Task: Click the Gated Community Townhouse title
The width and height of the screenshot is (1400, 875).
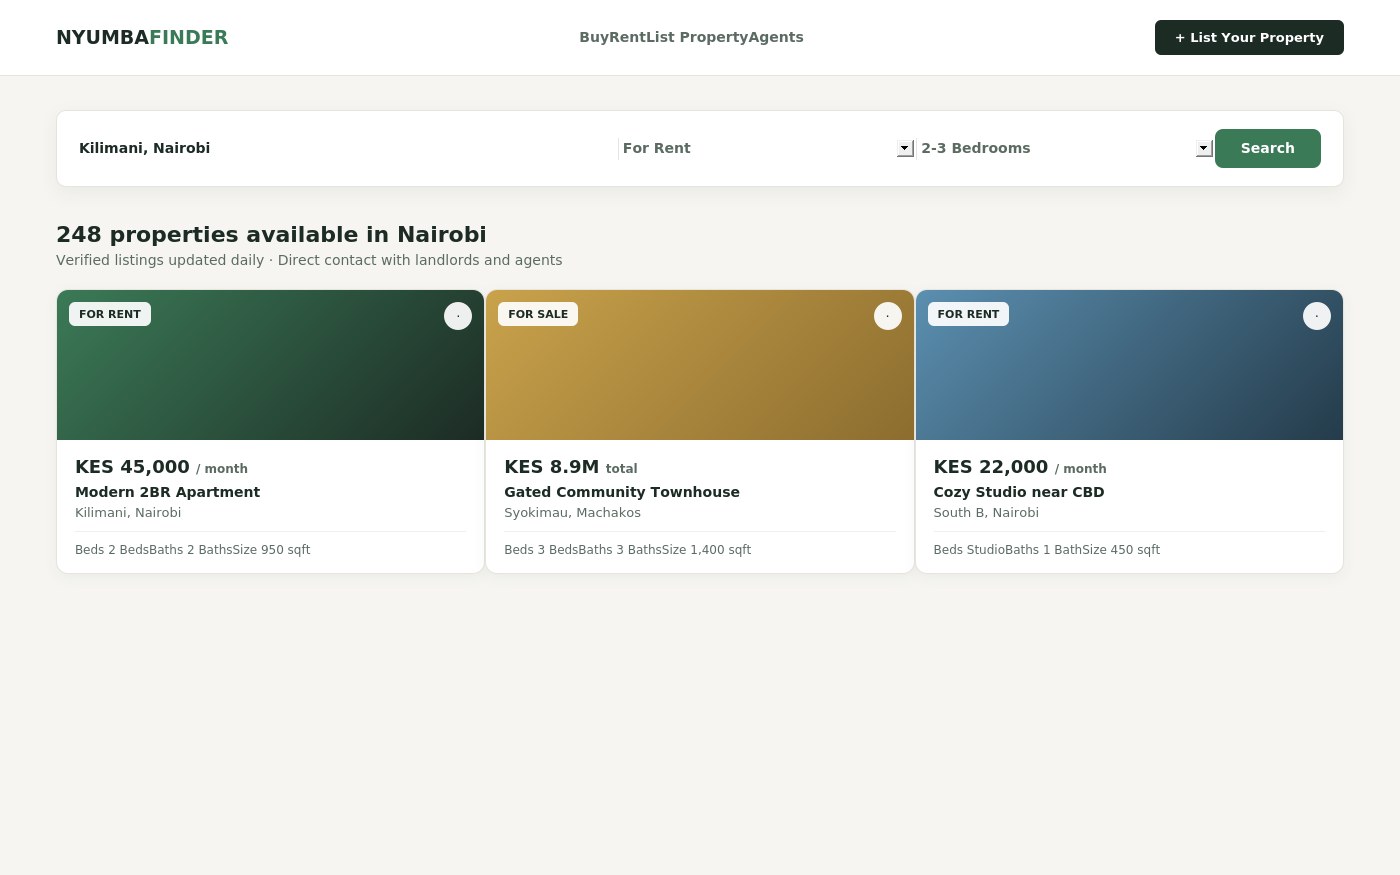Action: click(x=622, y=492)
